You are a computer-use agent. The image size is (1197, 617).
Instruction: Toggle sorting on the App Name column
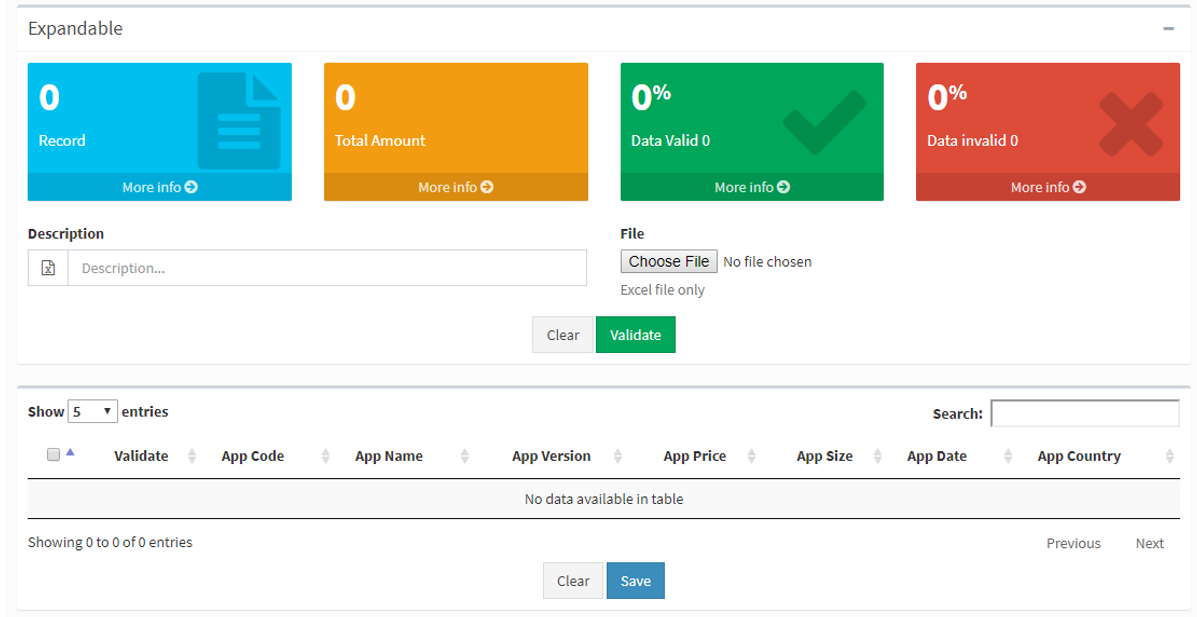click(389, 456)
